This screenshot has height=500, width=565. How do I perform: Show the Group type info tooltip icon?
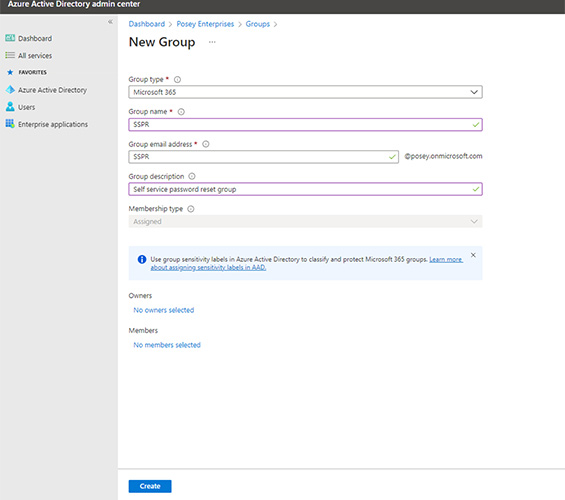coord(177,79)
